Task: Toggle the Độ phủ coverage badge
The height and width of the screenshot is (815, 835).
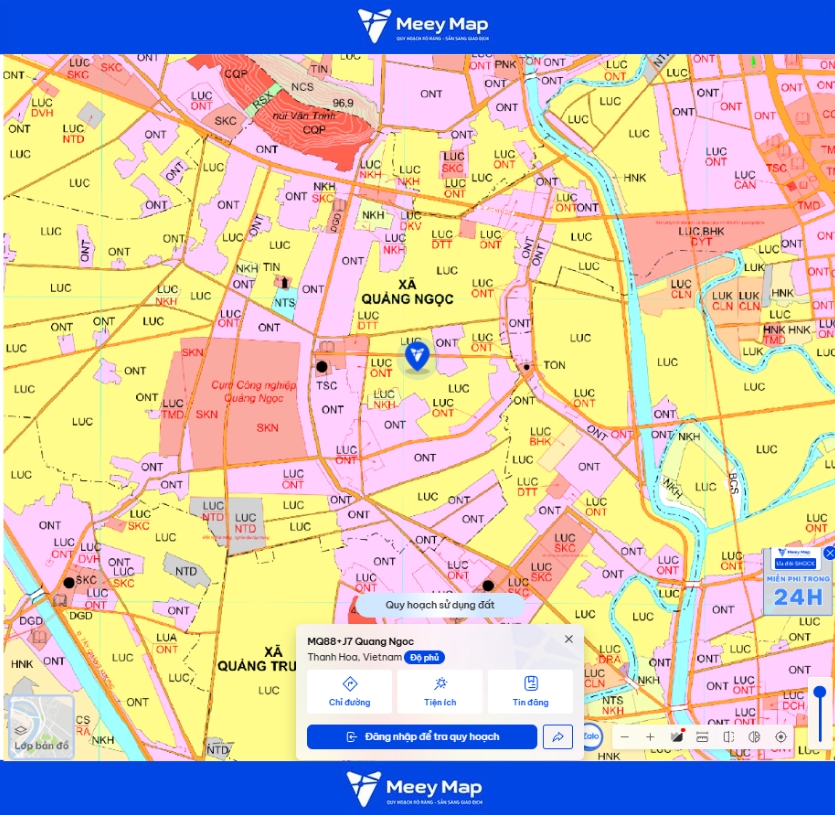Action: [424, 658]
